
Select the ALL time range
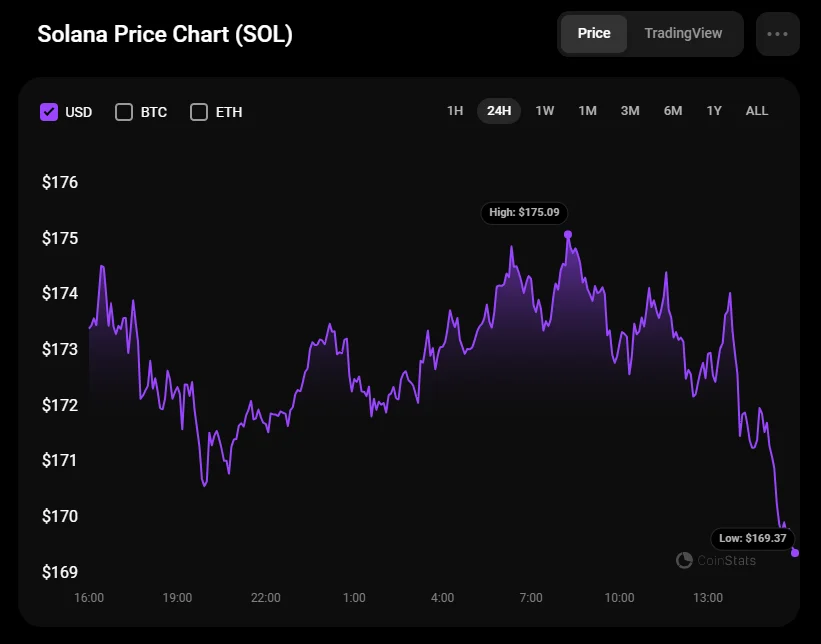[757, 111]
